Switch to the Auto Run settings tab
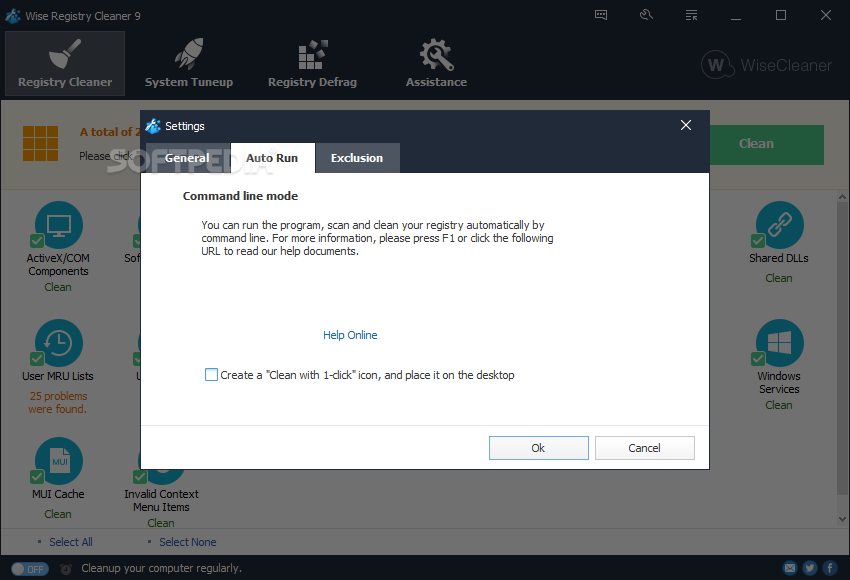 click(272, 158)
